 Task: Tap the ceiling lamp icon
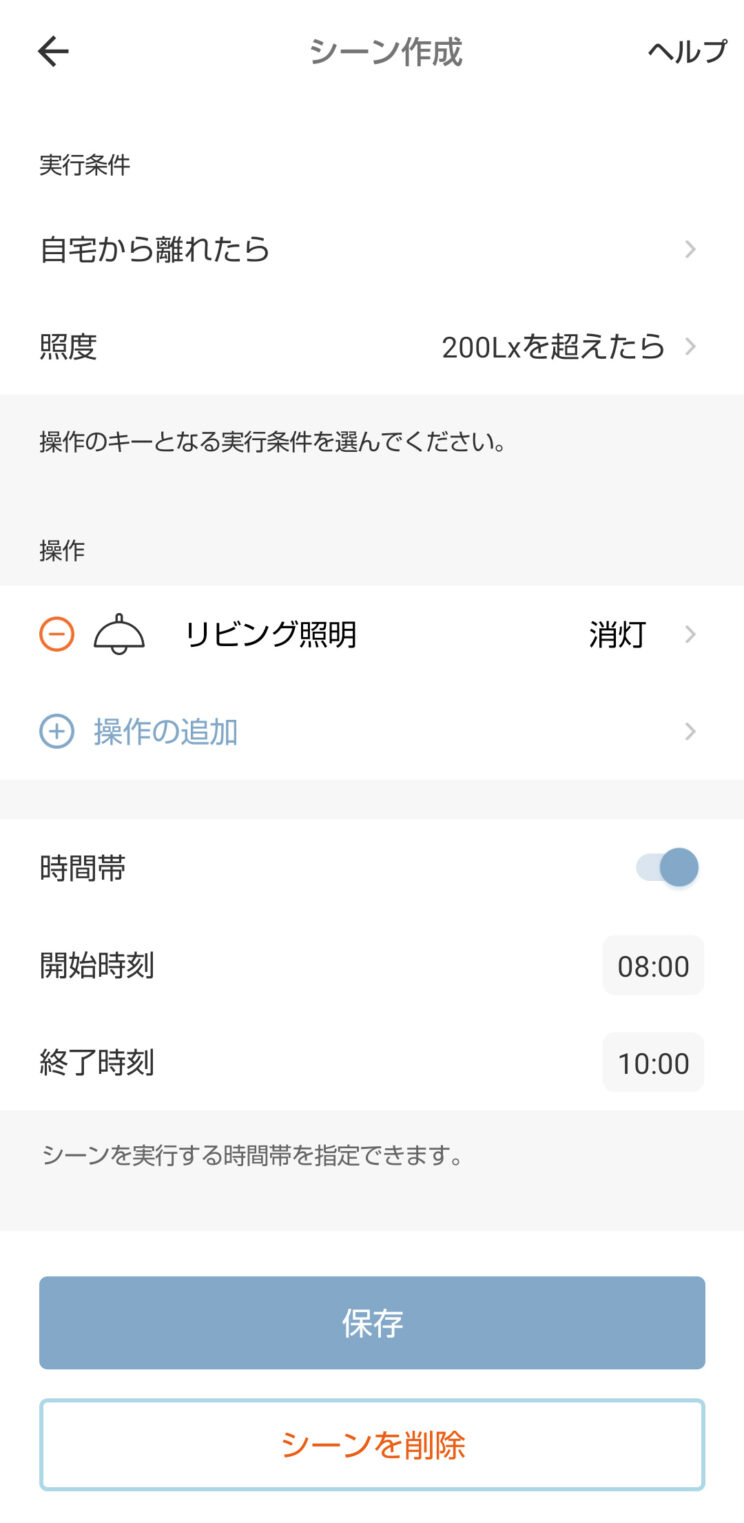[x=119, y=634]
